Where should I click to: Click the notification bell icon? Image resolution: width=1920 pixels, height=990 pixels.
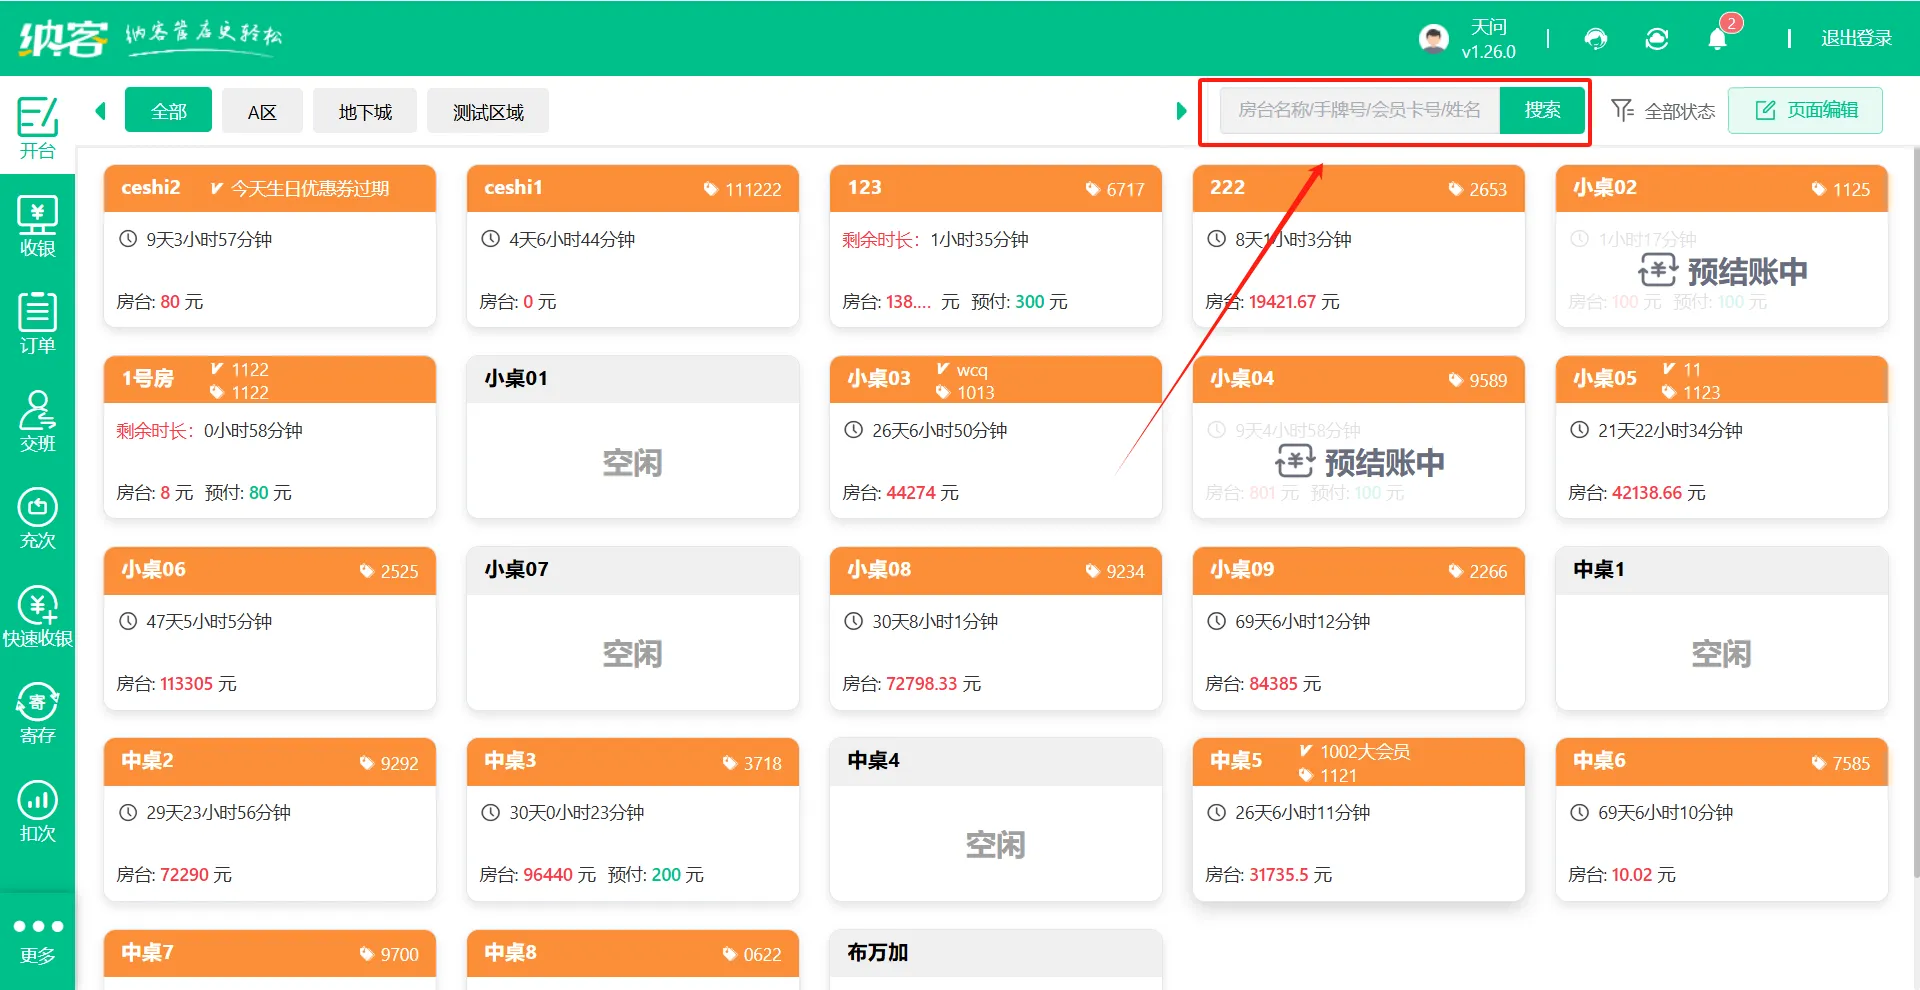point(1717,39)
